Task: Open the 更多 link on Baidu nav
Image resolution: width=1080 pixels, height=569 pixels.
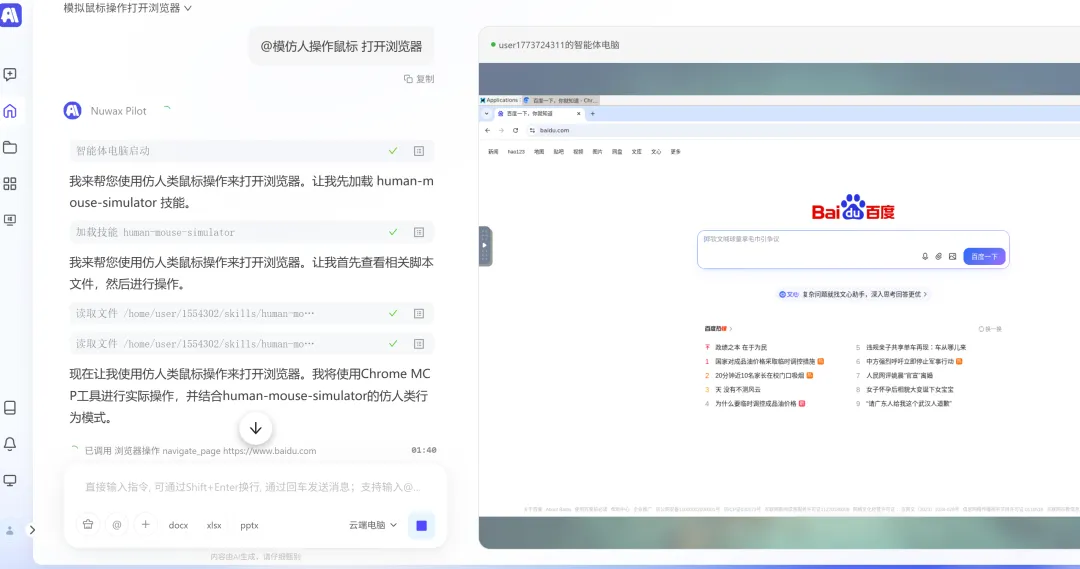Action: tap(676, 152)
